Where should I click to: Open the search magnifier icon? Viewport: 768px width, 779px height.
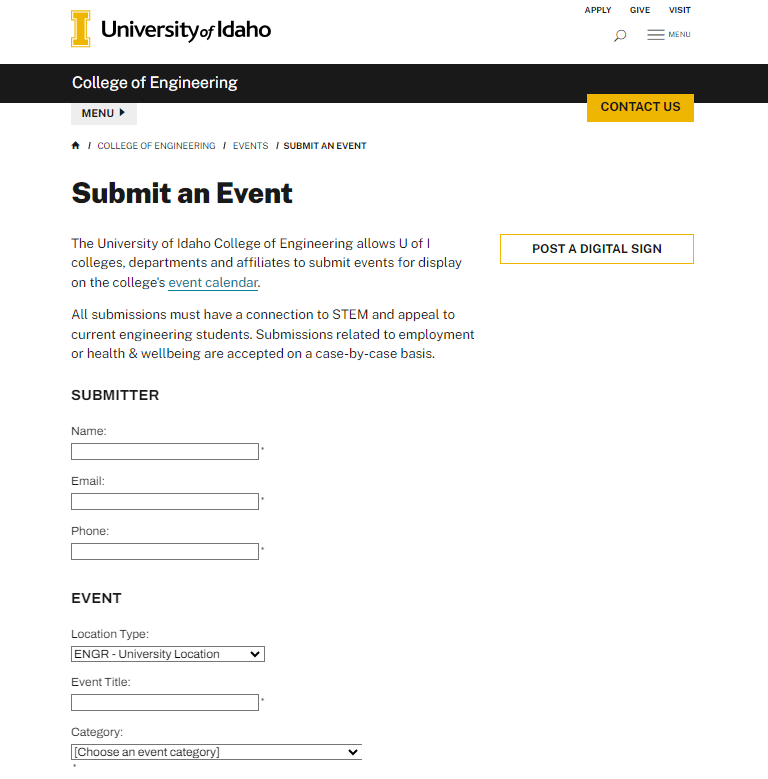(x=620, y=36)
